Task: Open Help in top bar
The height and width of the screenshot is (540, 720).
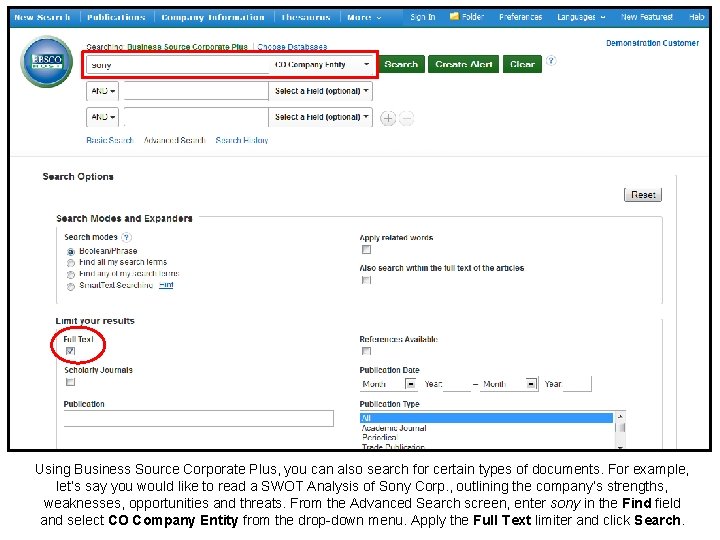Action: [696, 17]
